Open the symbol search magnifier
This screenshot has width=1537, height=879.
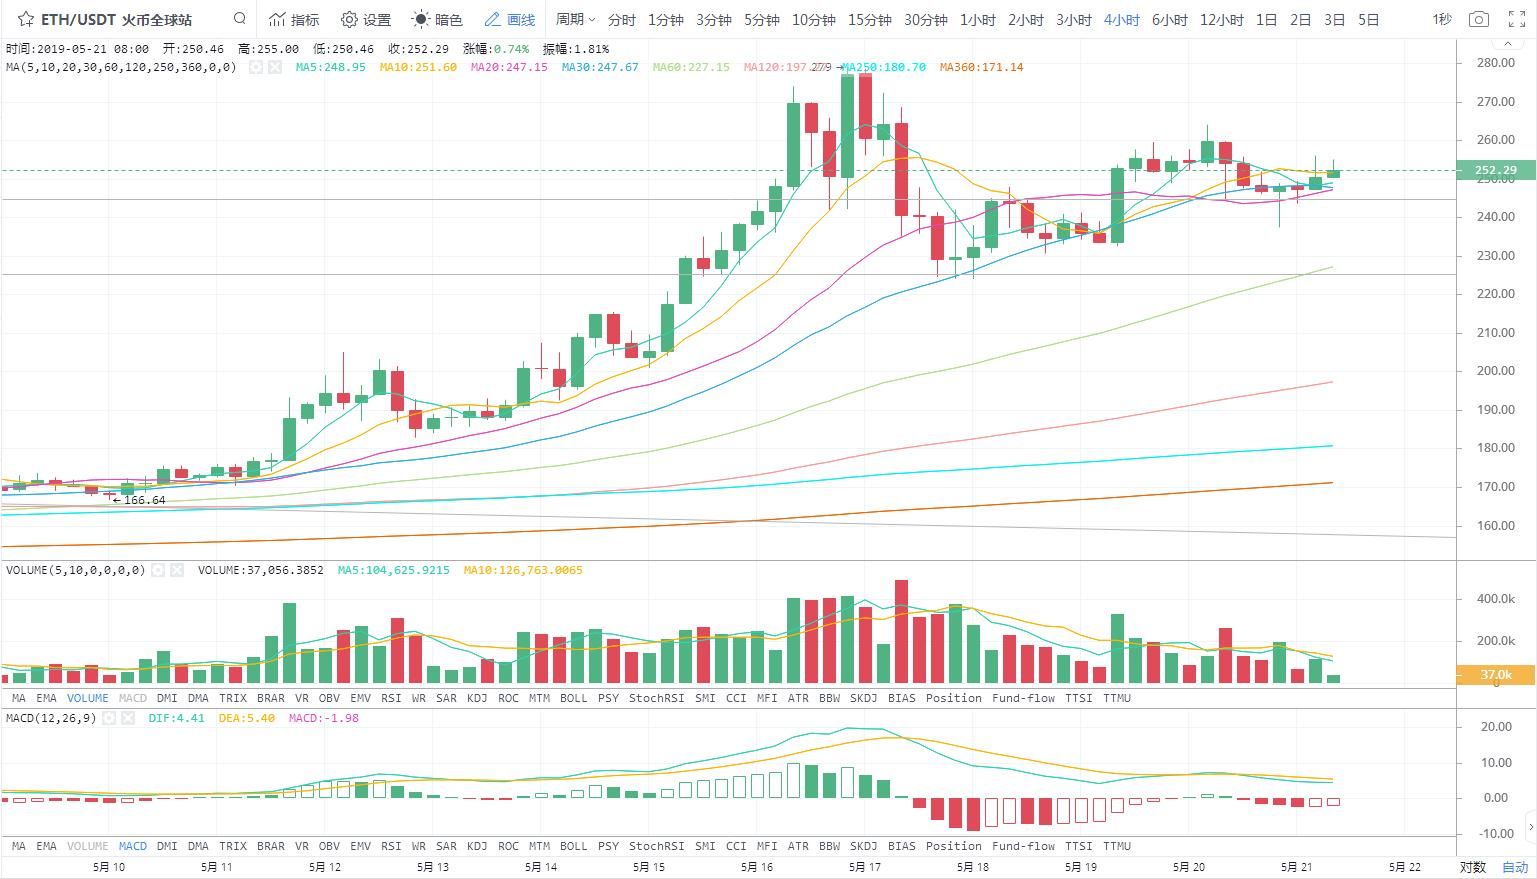click(x=240, y=18)
